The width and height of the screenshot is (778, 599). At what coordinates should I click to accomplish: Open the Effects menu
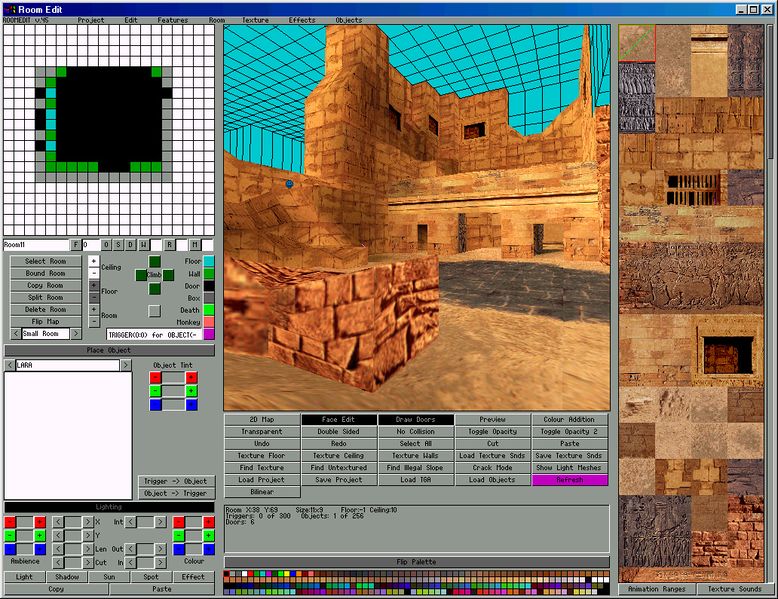pos(302,20)
